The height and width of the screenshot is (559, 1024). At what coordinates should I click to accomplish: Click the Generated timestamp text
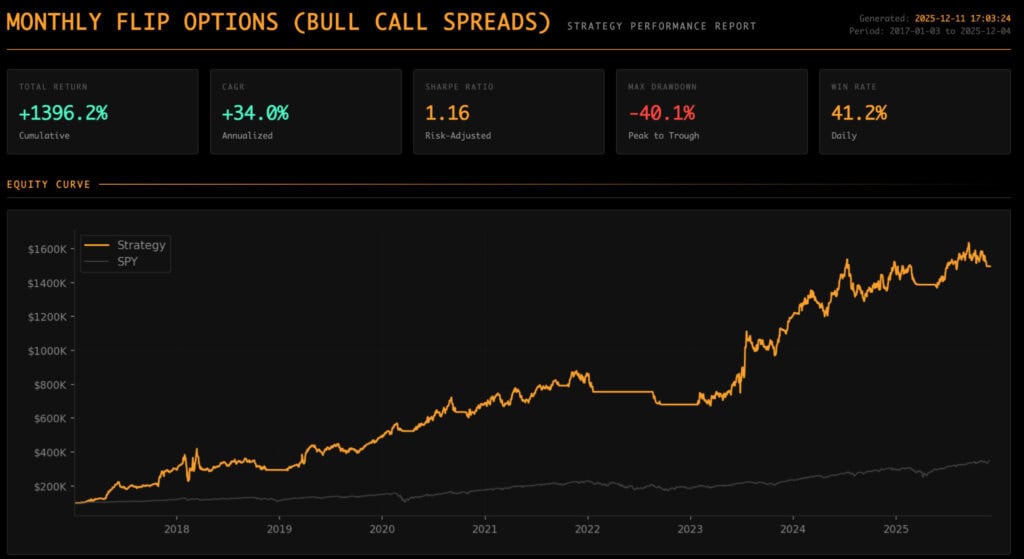tap(936, 18)
